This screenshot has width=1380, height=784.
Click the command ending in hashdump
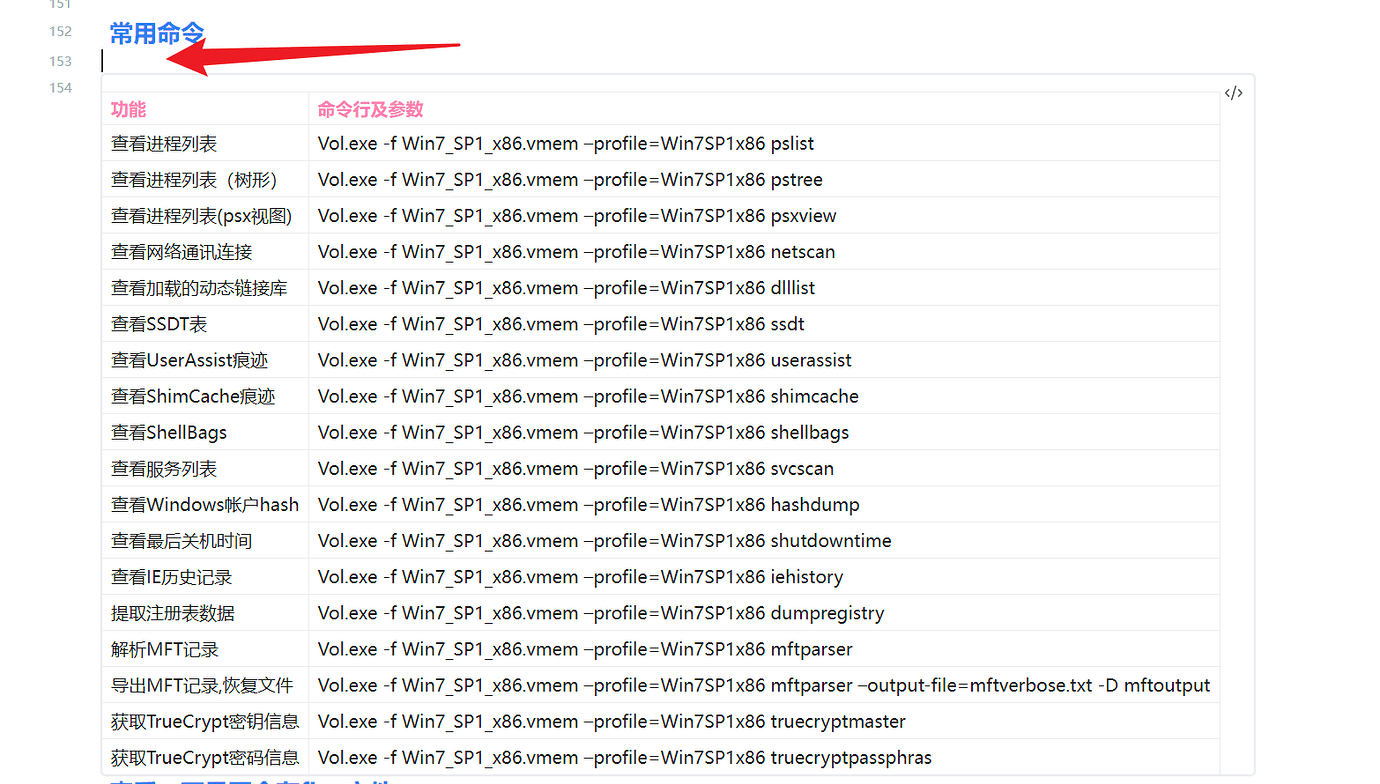click(x=589, y=504)
